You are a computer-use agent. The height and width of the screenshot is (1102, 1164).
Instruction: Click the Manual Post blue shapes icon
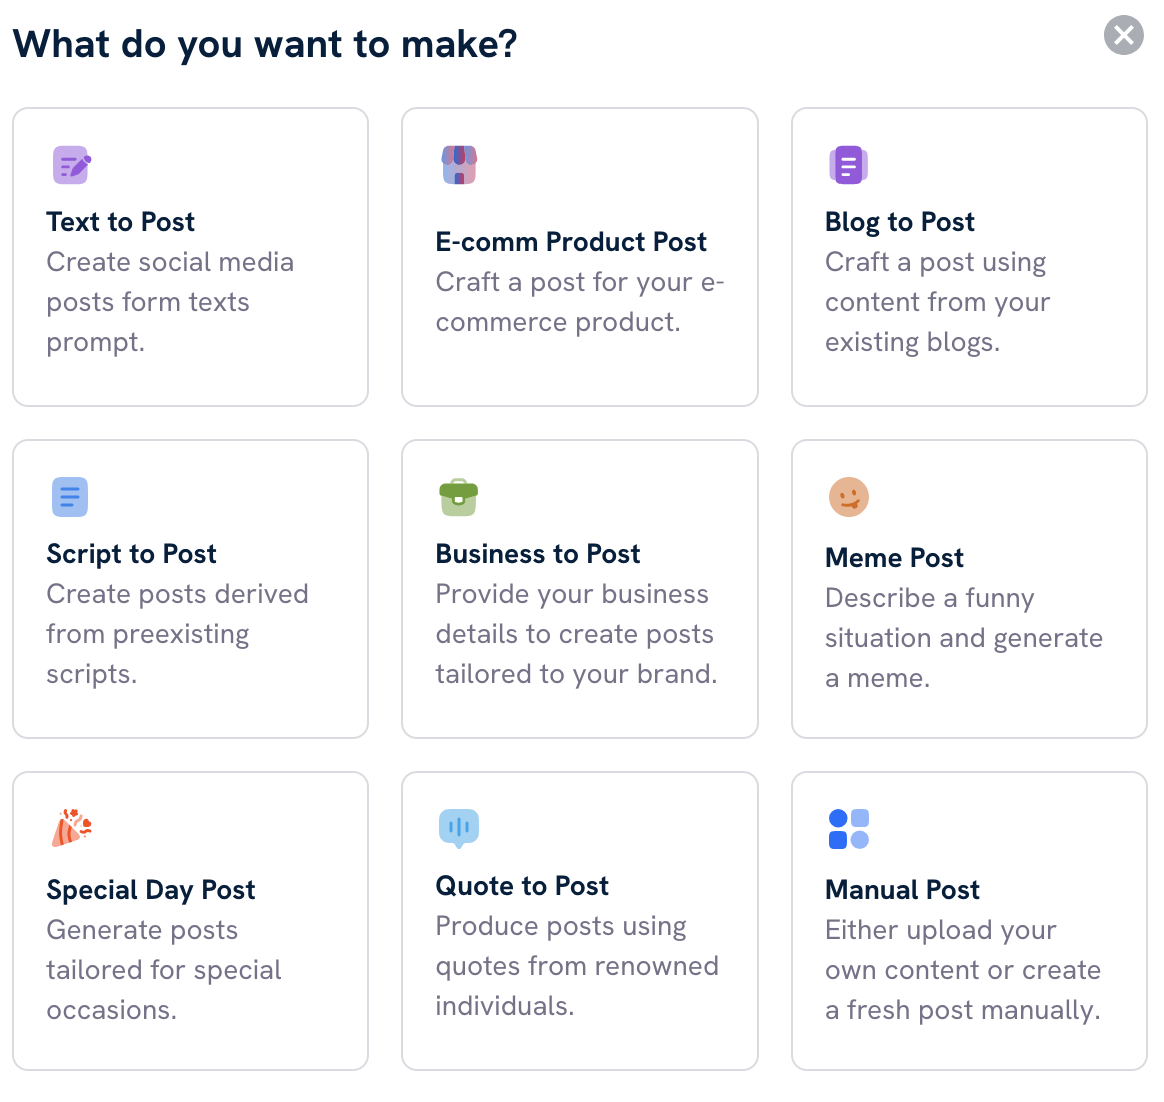[x=848, y=829]
